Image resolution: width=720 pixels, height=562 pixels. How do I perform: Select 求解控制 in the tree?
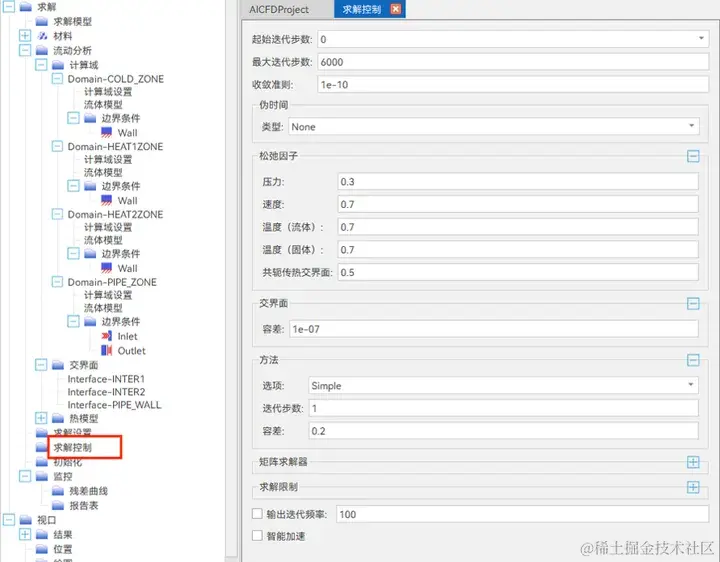point(73,447)
